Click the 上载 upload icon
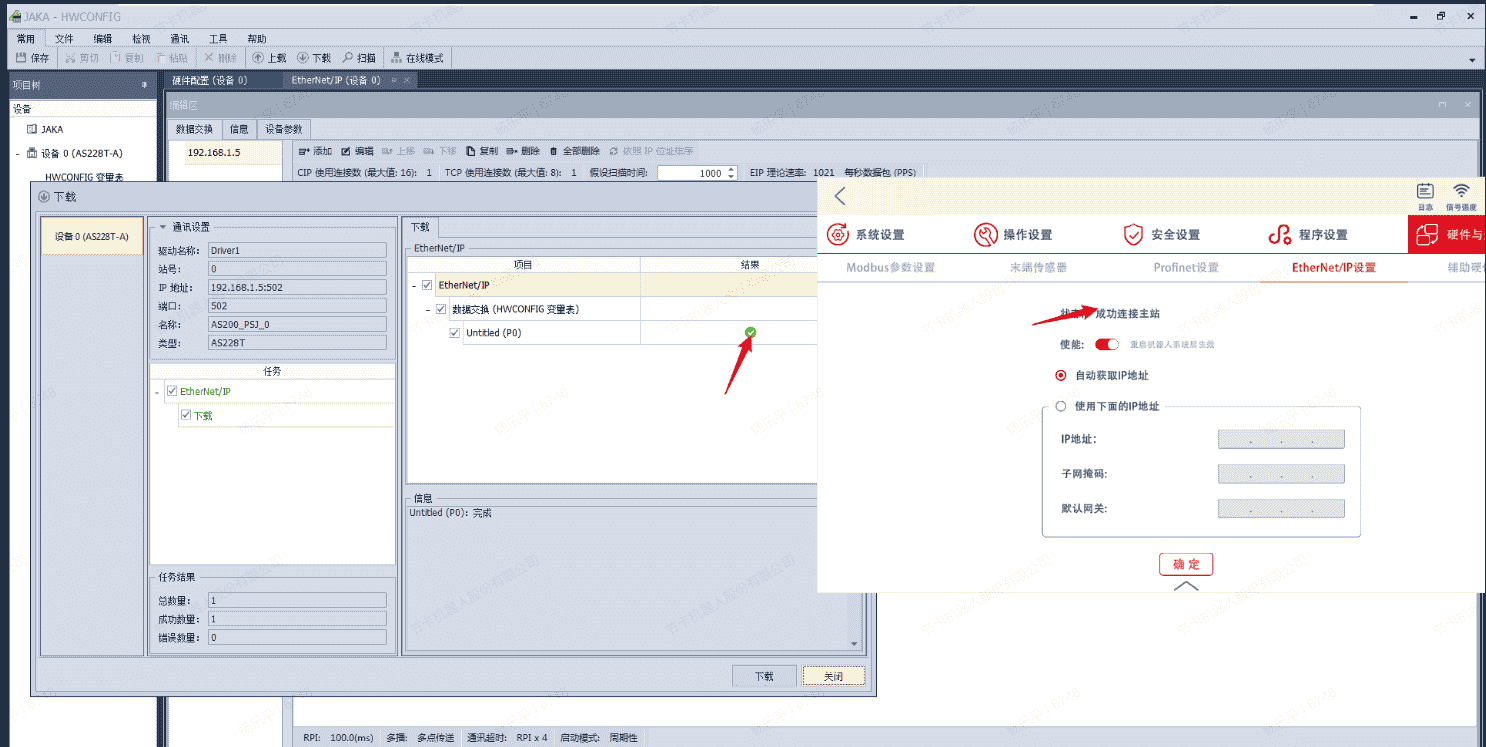This screenshot has height=747, width=1486. (258, 58)
